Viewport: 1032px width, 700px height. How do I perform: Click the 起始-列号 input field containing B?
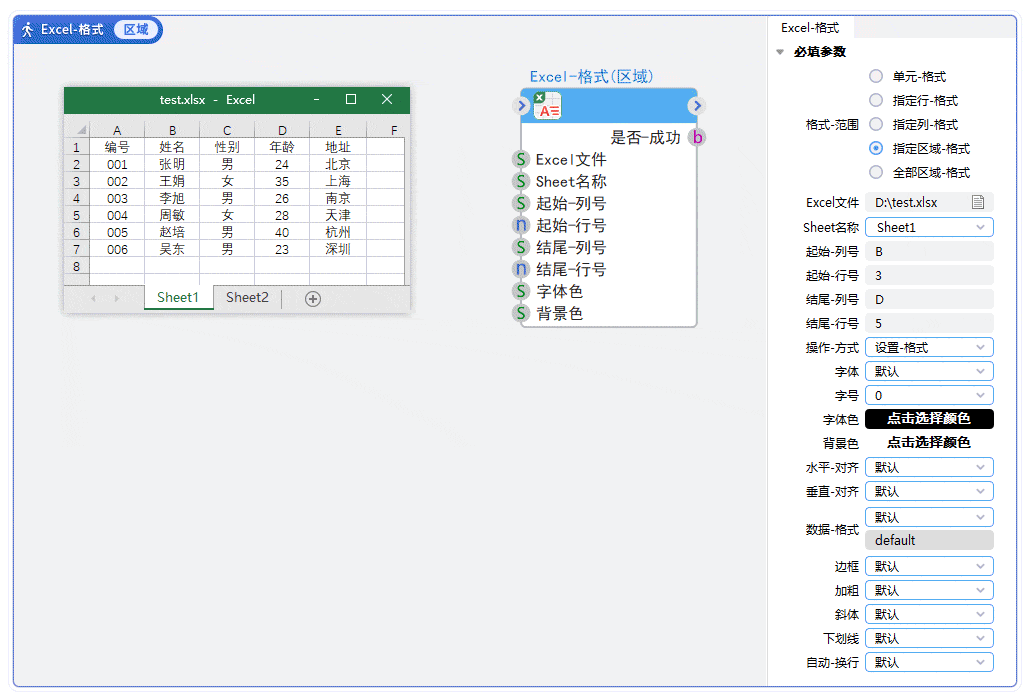tap(929, 251)
